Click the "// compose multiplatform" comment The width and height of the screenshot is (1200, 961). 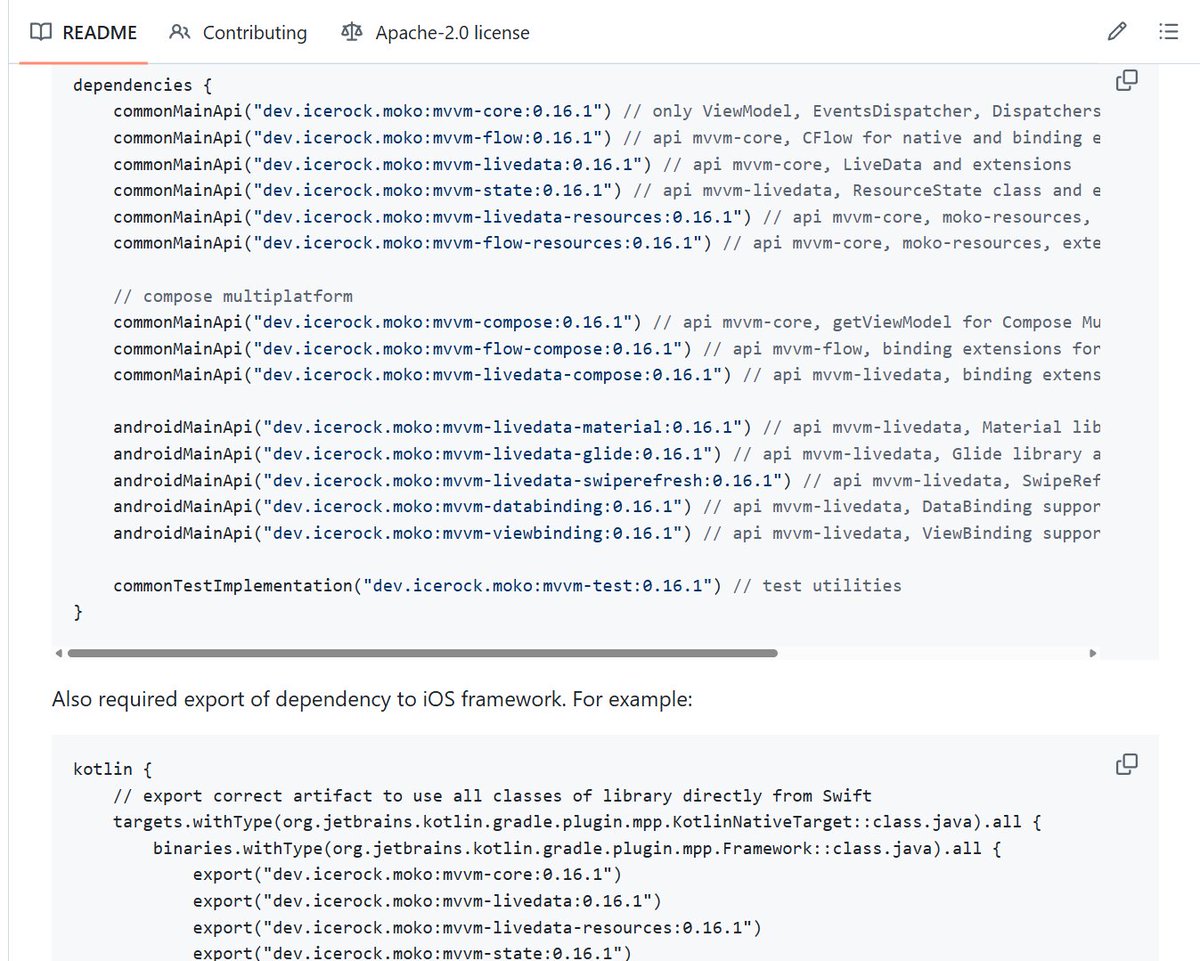pos(233,296)
